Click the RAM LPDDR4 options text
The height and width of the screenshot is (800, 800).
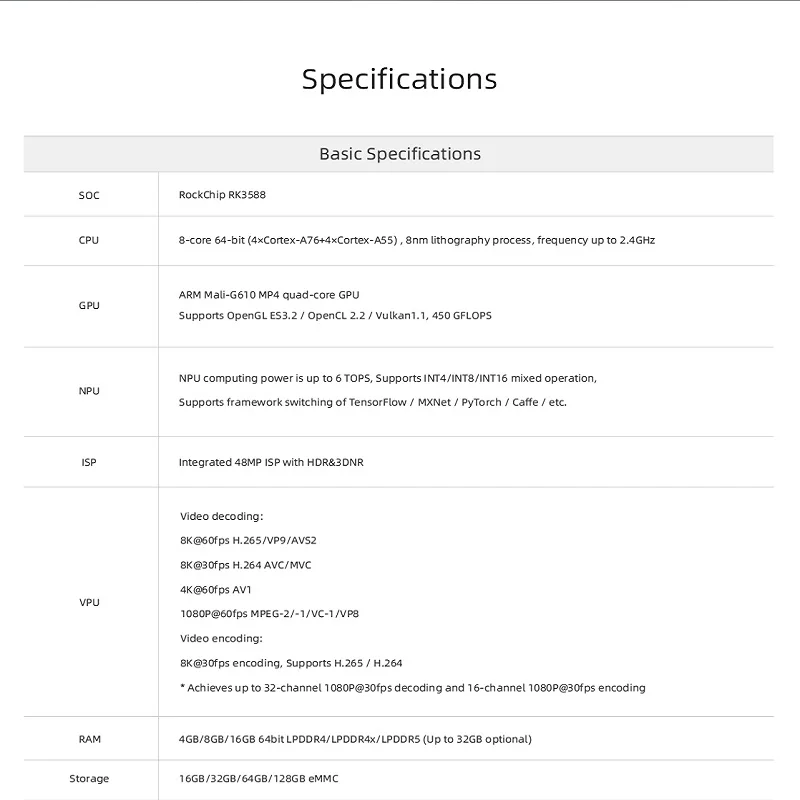click(355, 739)
